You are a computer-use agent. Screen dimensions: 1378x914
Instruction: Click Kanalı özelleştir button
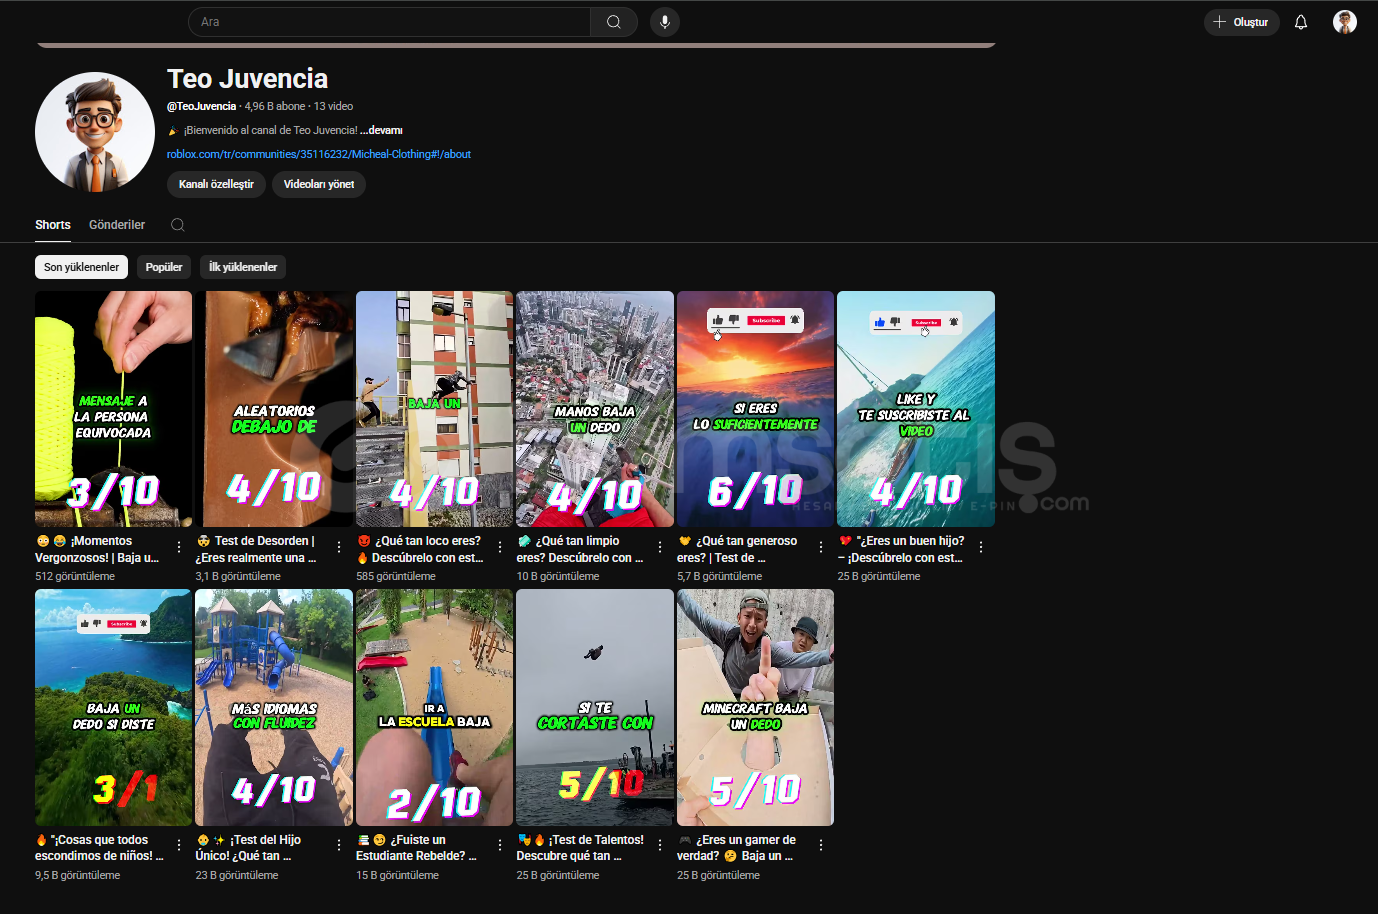[216, 184]
